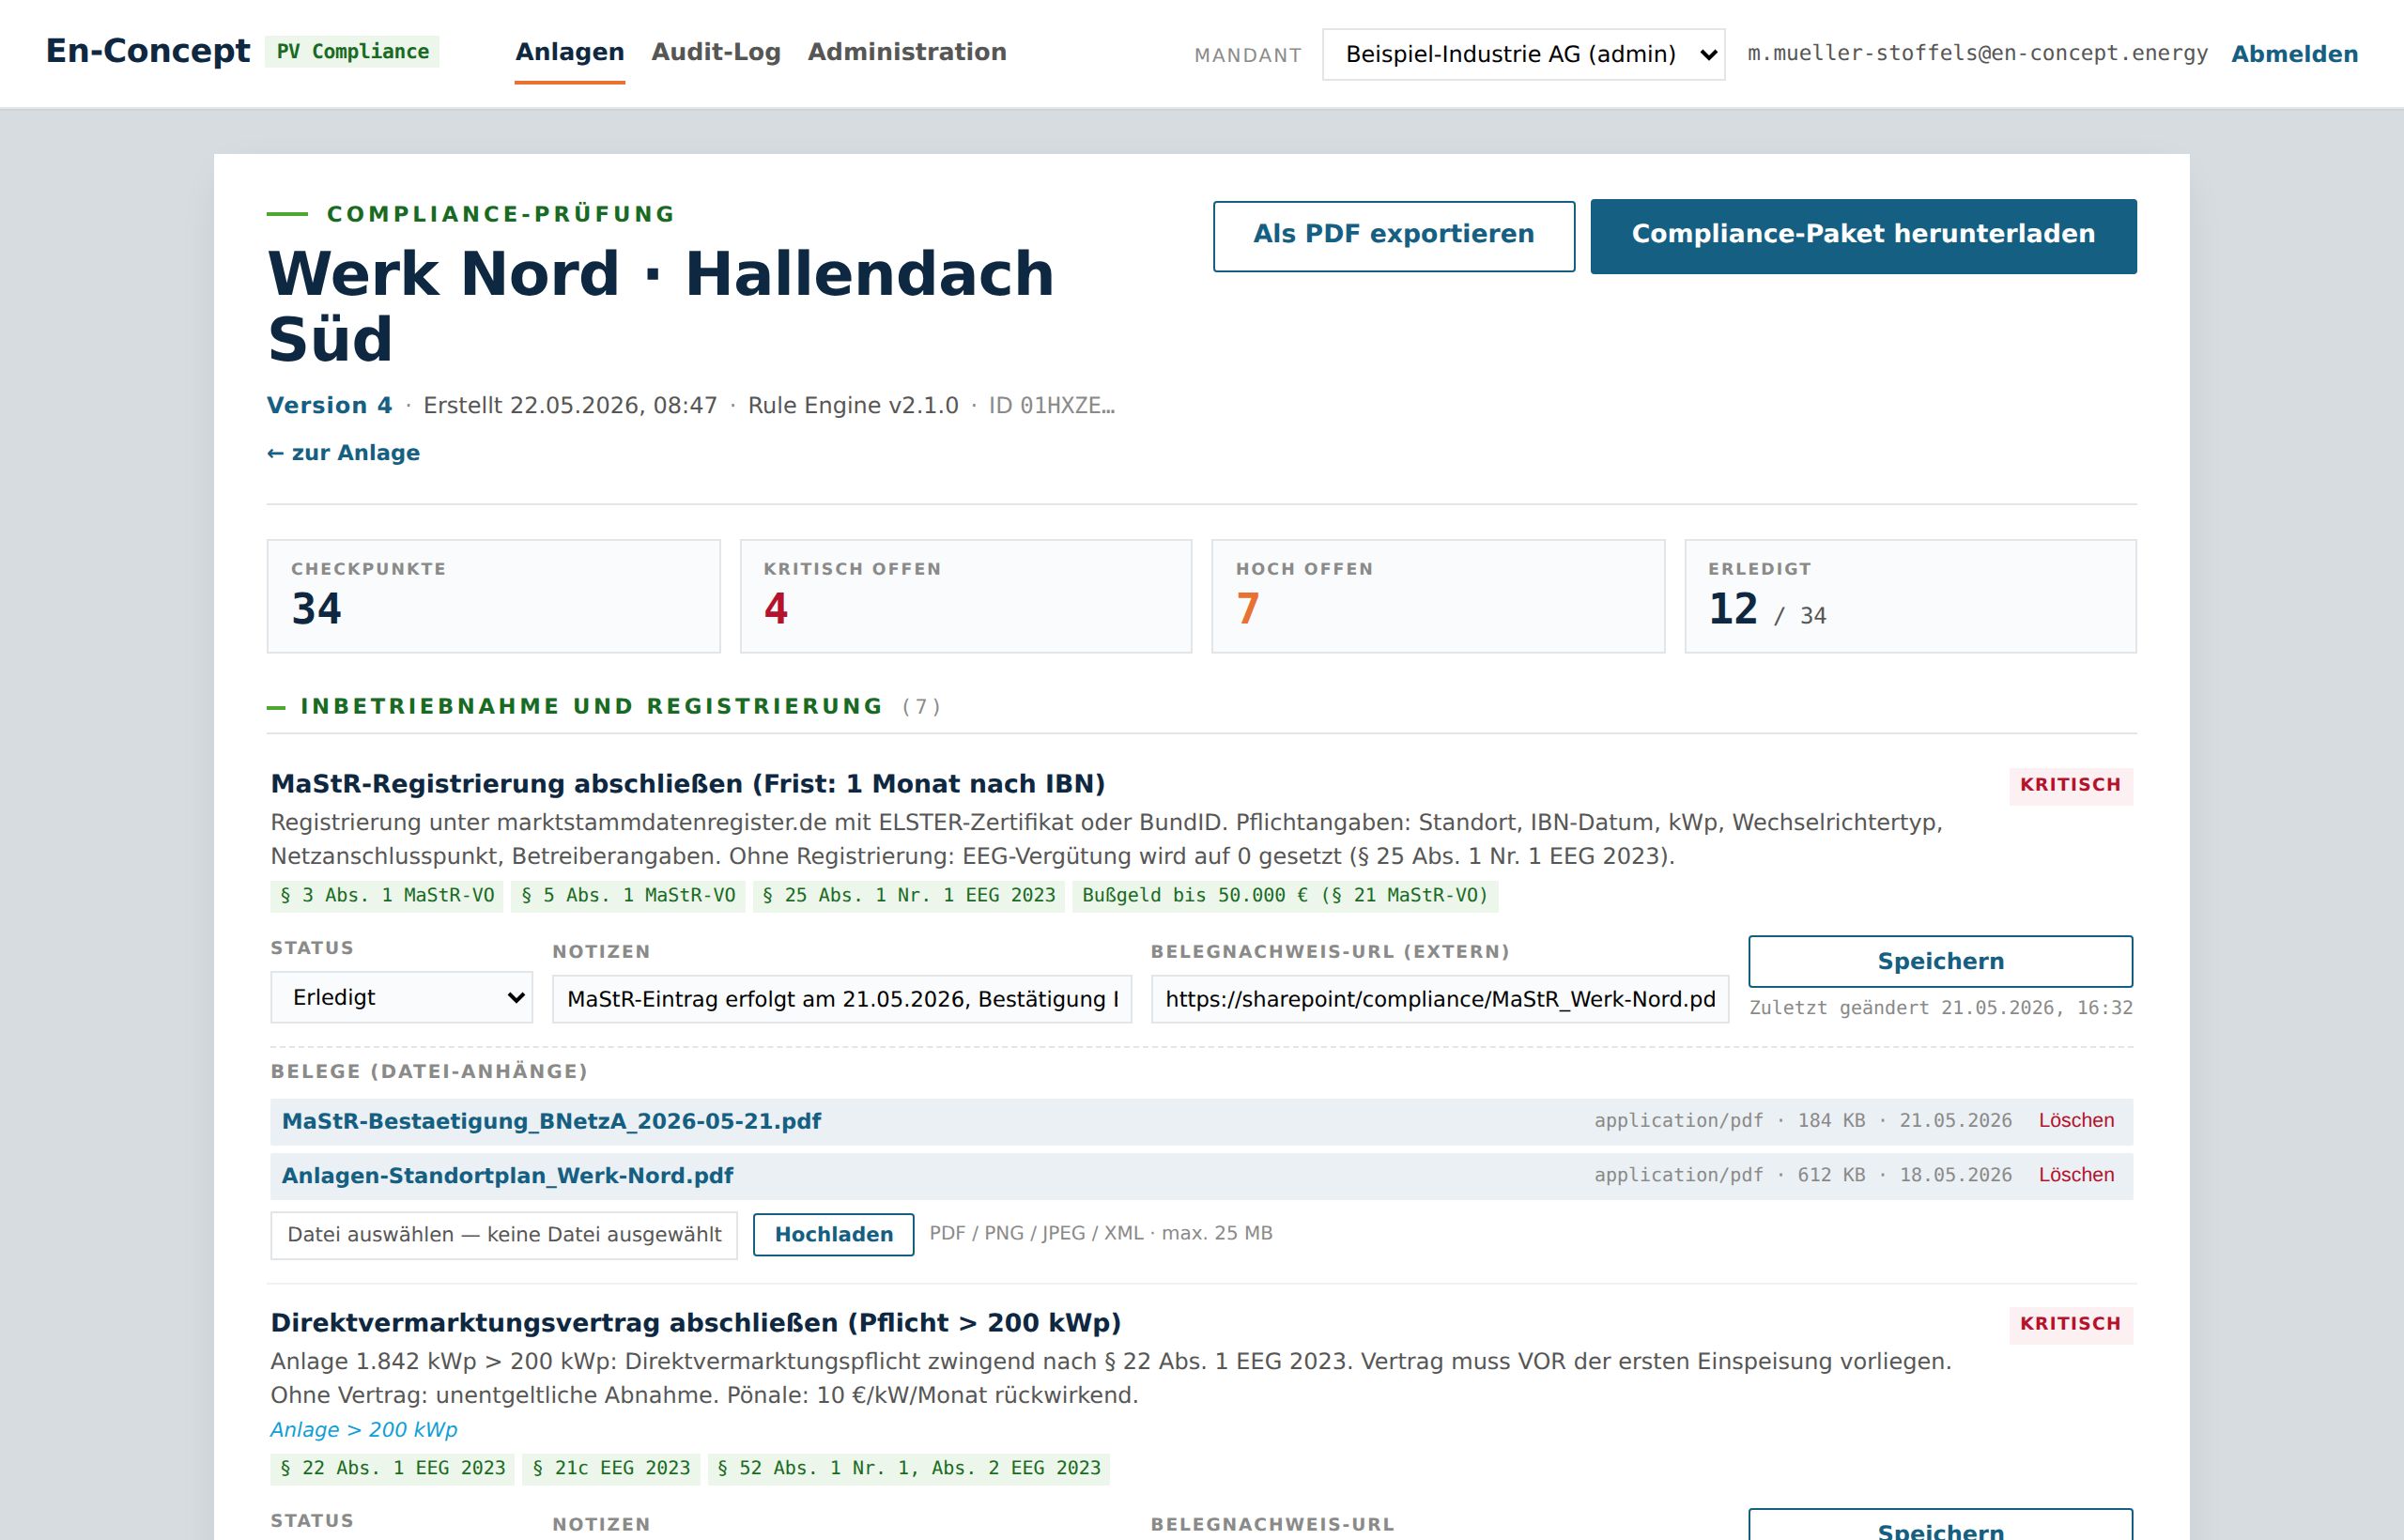The width and height of the screenshot is (2404, 1540).
Task: Follow the zur Anlage back link
Action: click(343, 452)
